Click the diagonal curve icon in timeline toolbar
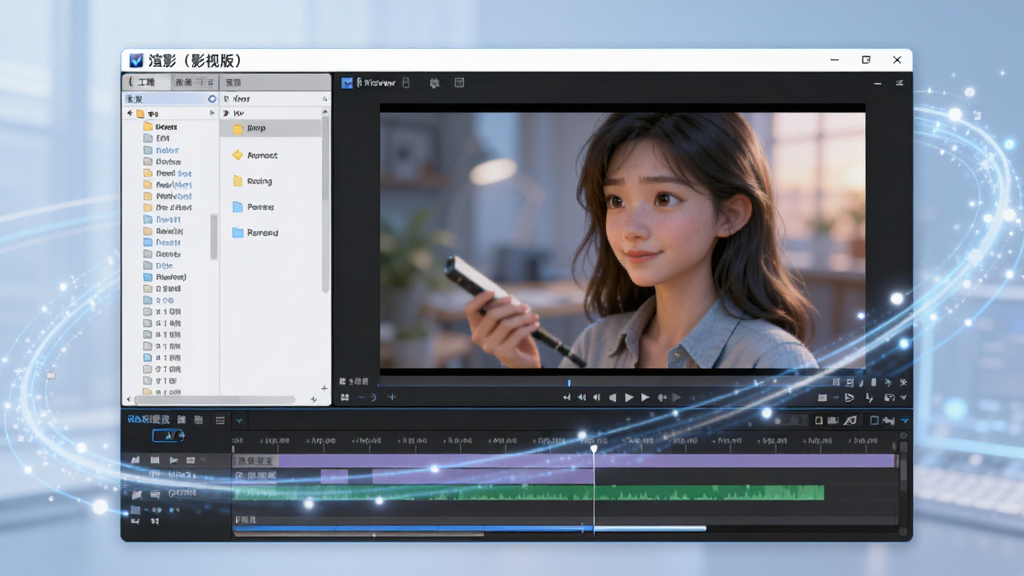Image resolution: width=1024 pixels, height=576 pixels. [850, 421]
